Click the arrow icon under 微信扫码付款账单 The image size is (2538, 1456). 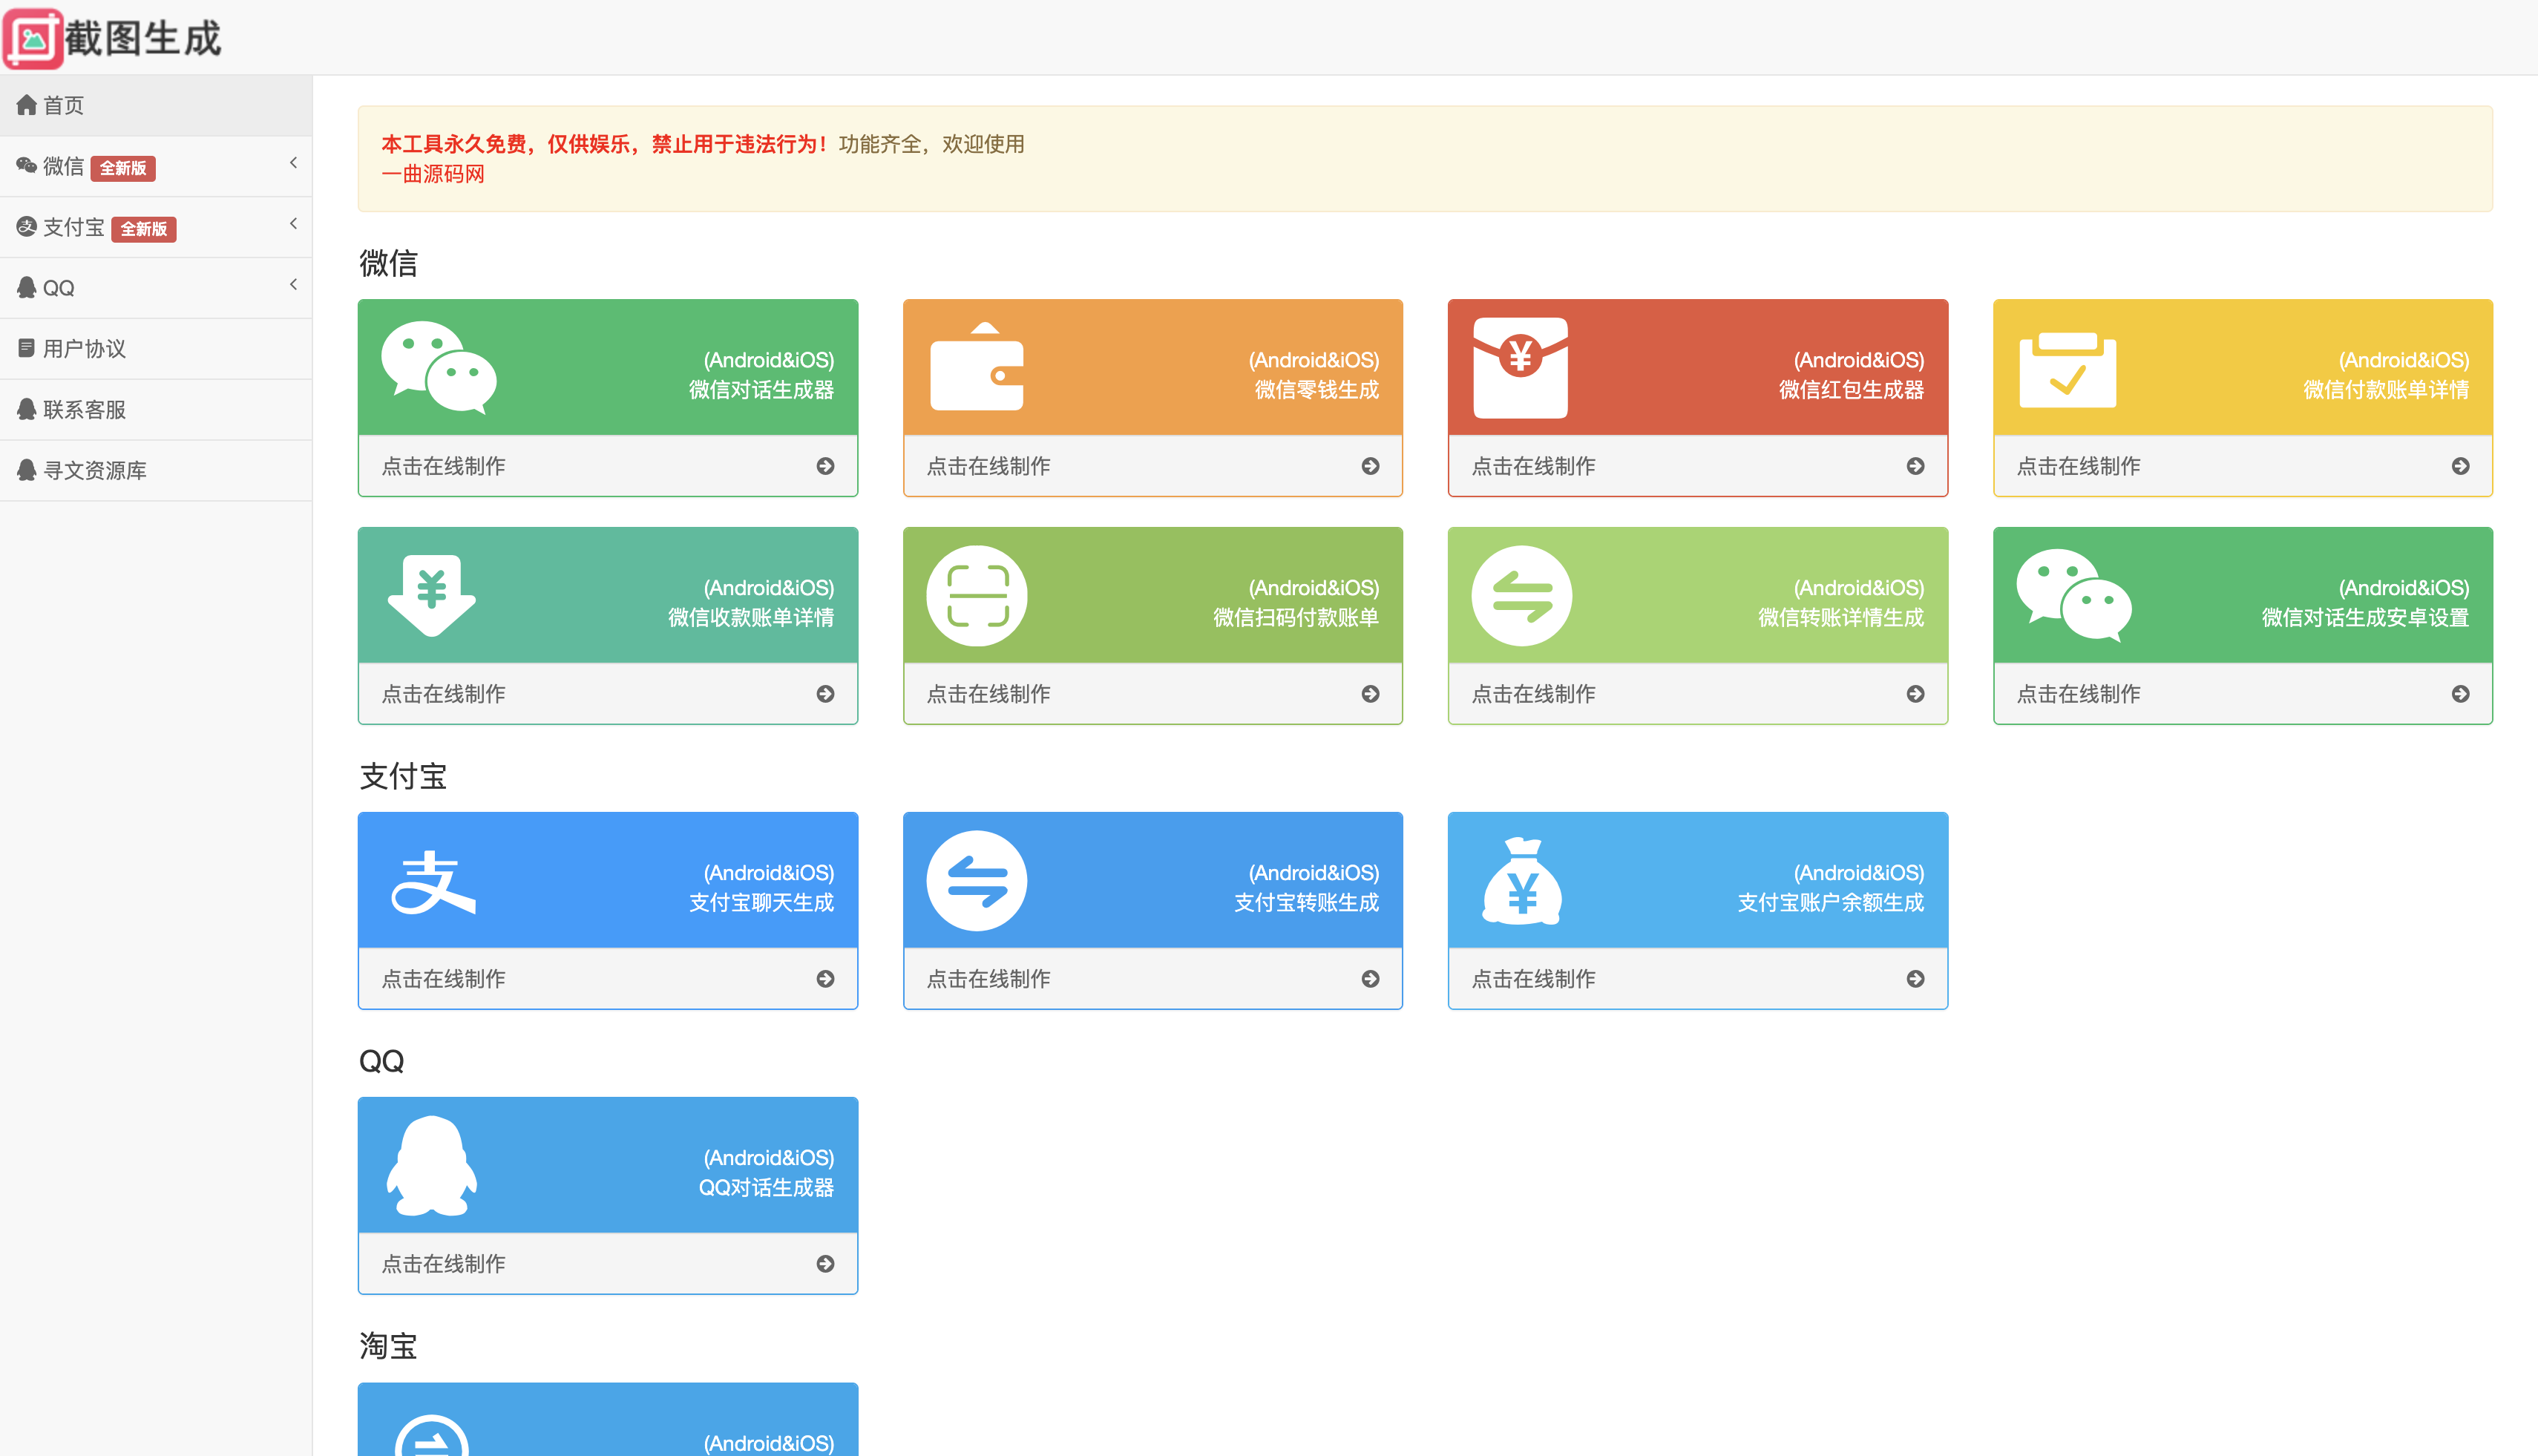pyautogui.click(x=1370, y=694)
